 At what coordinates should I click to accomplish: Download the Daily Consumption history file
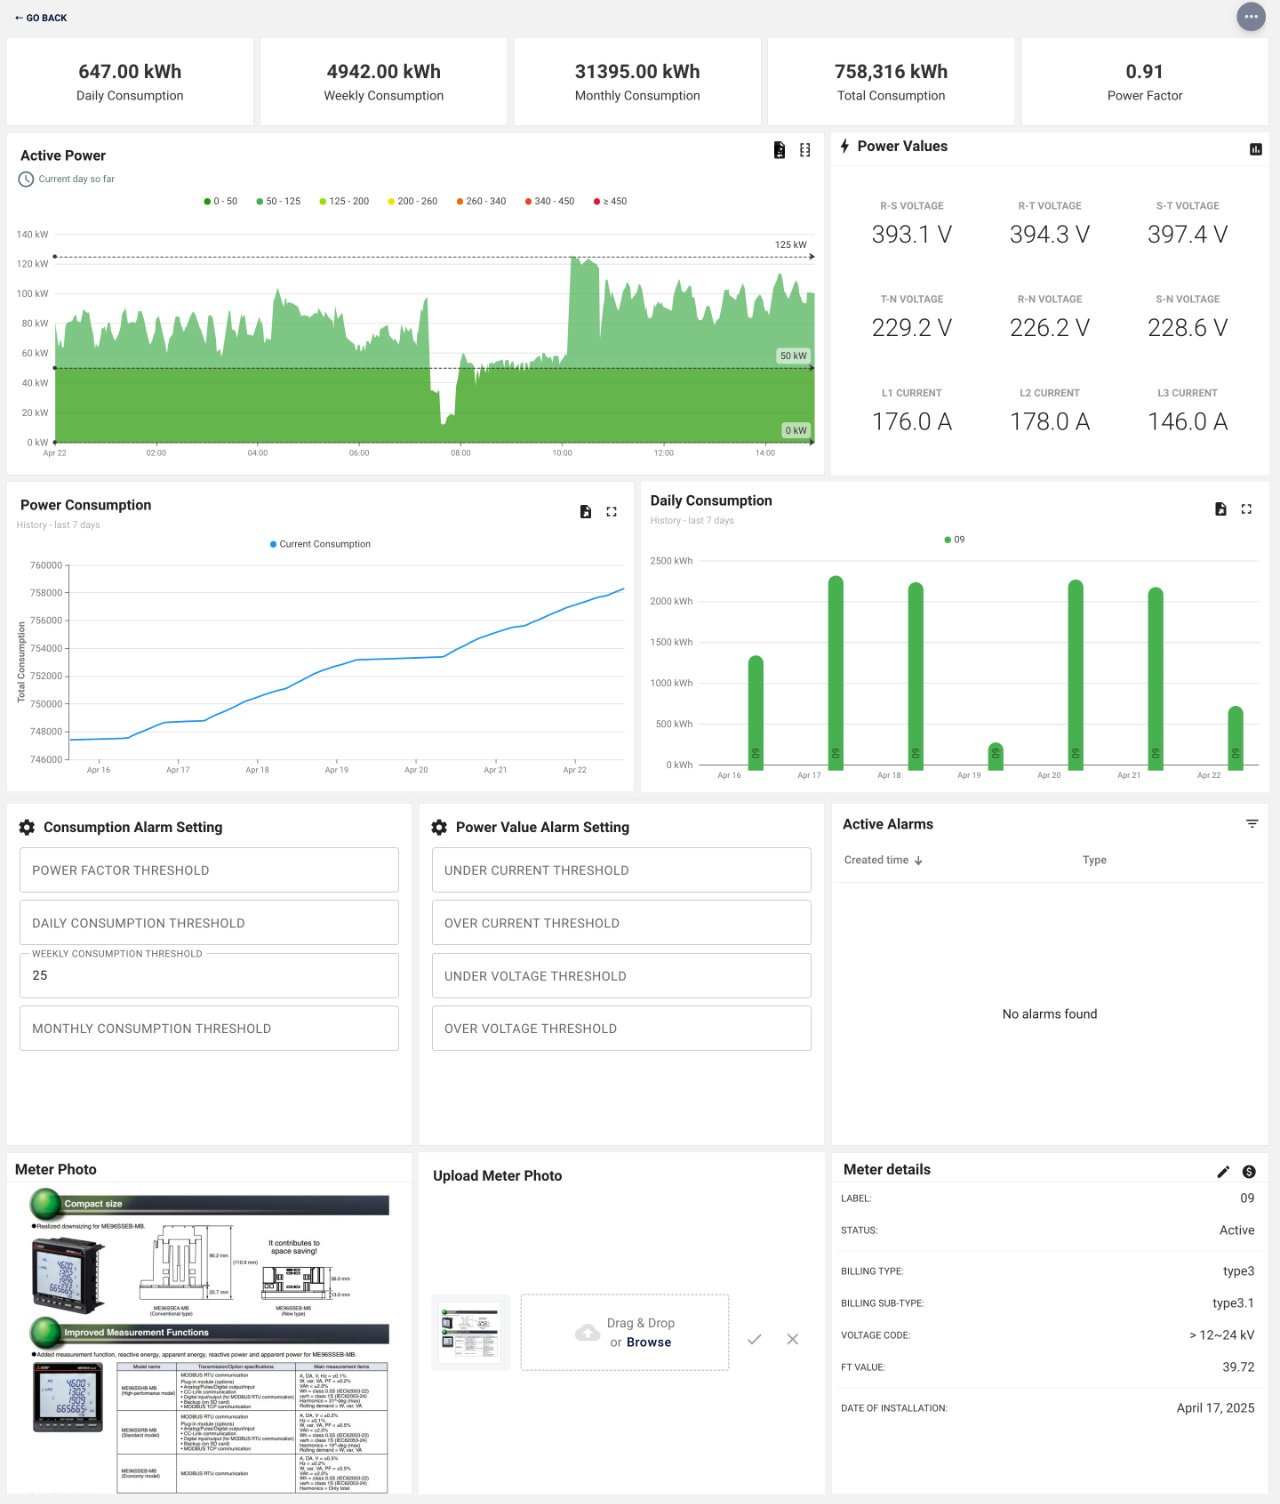pyautogui.click(x=1220, y=509)
